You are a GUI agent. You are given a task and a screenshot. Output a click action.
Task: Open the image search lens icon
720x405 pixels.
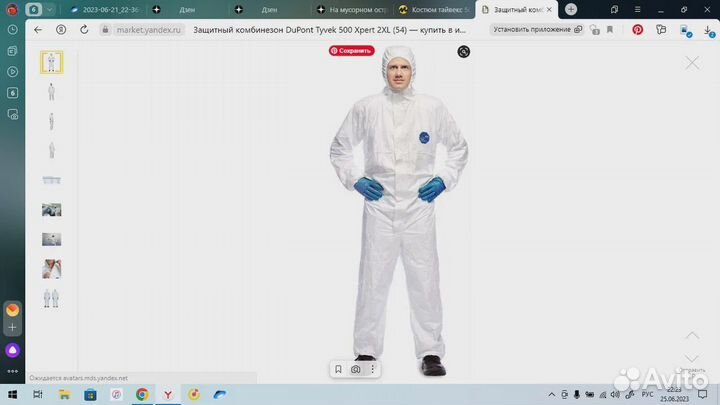(x=463, y=51)
